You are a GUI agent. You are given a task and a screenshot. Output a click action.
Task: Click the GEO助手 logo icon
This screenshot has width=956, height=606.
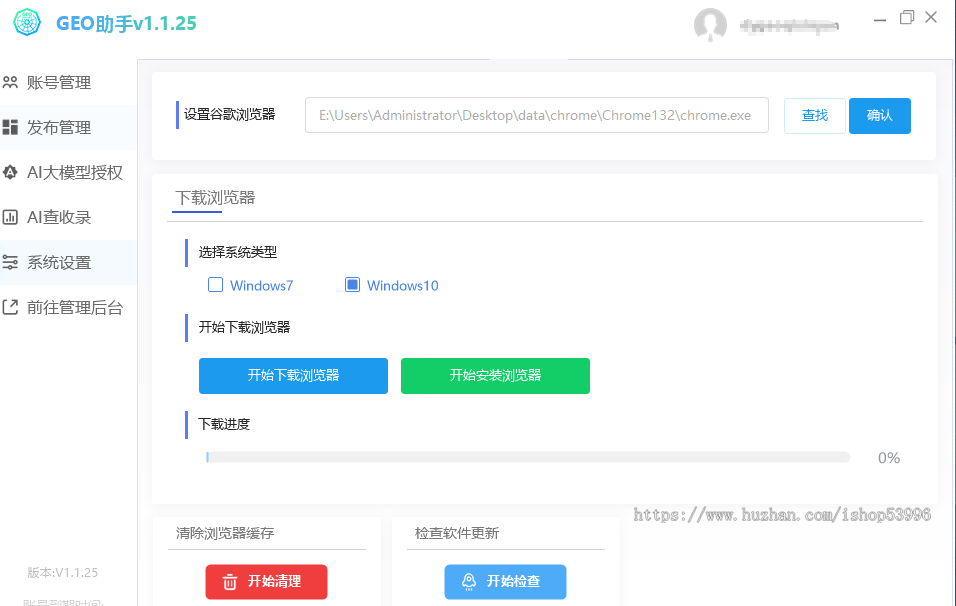tap(27, 22)
